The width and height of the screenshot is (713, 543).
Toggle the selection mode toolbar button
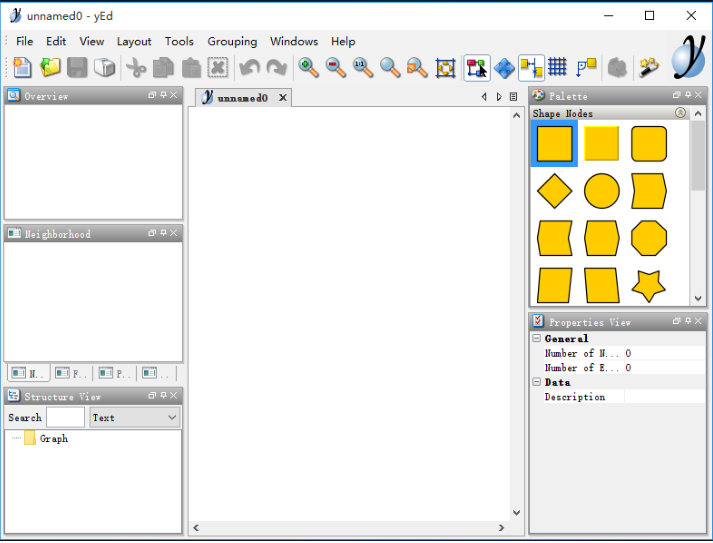(x=477, y=67)
